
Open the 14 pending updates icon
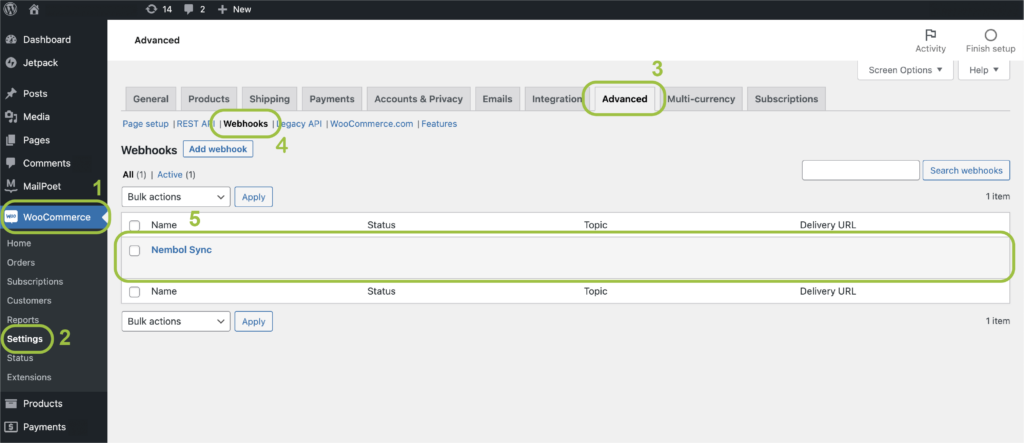tap(159, 9)
